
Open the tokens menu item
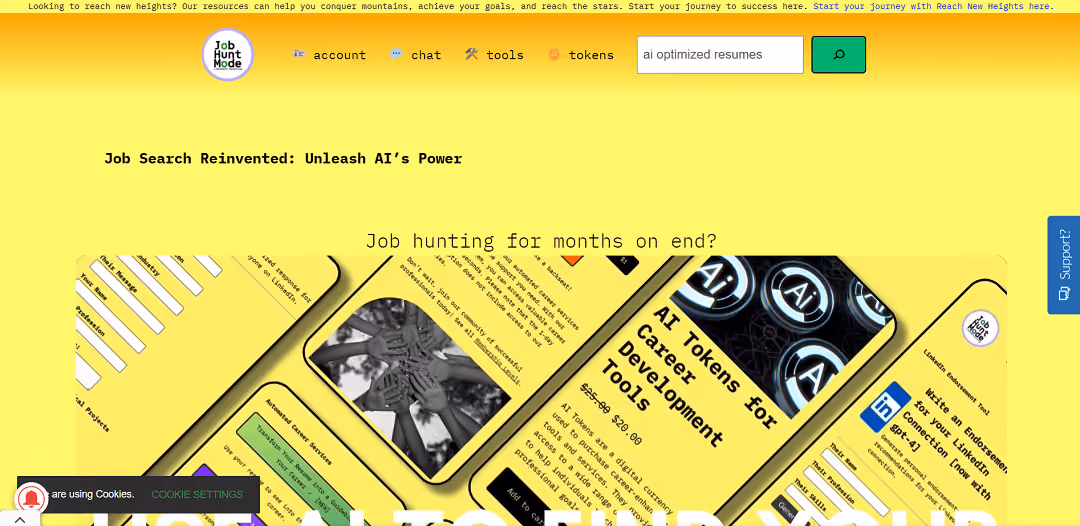581,55
